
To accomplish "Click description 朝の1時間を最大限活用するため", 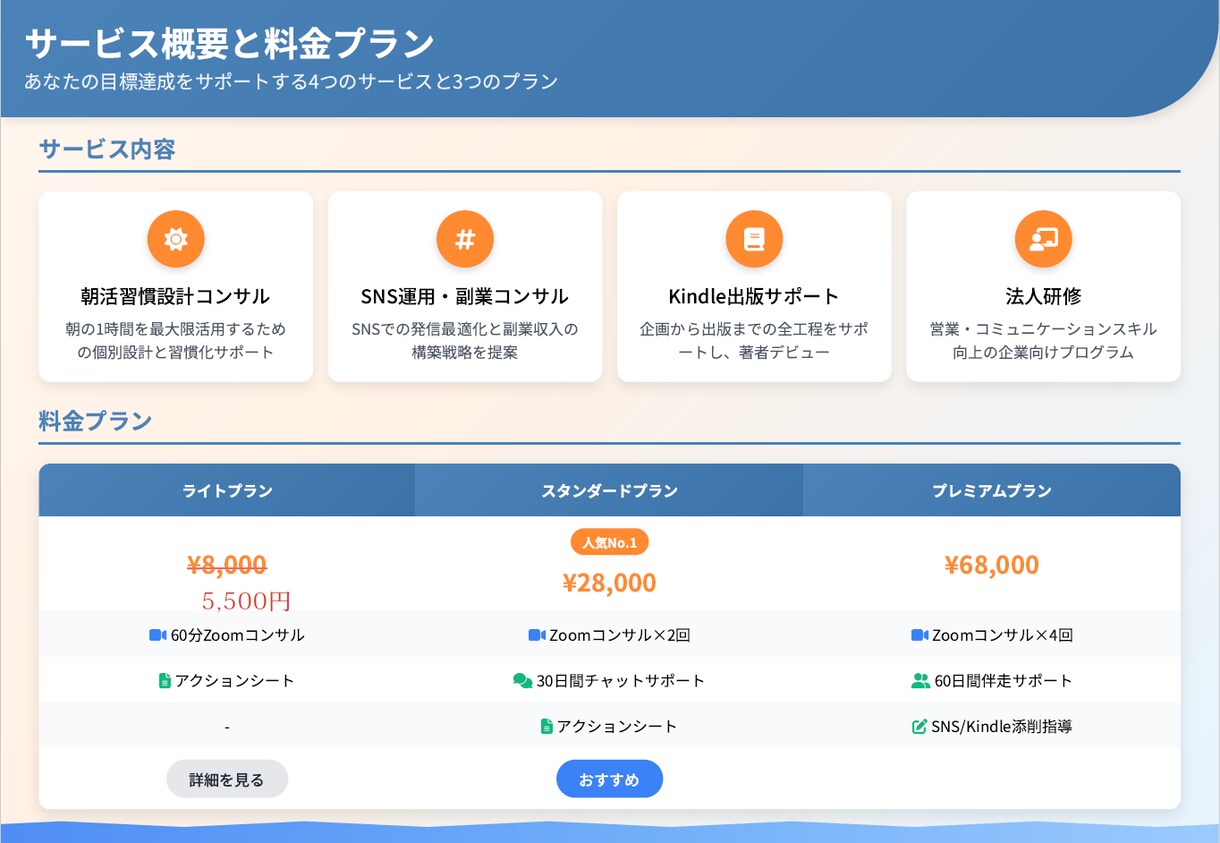I will click(176, 329).
